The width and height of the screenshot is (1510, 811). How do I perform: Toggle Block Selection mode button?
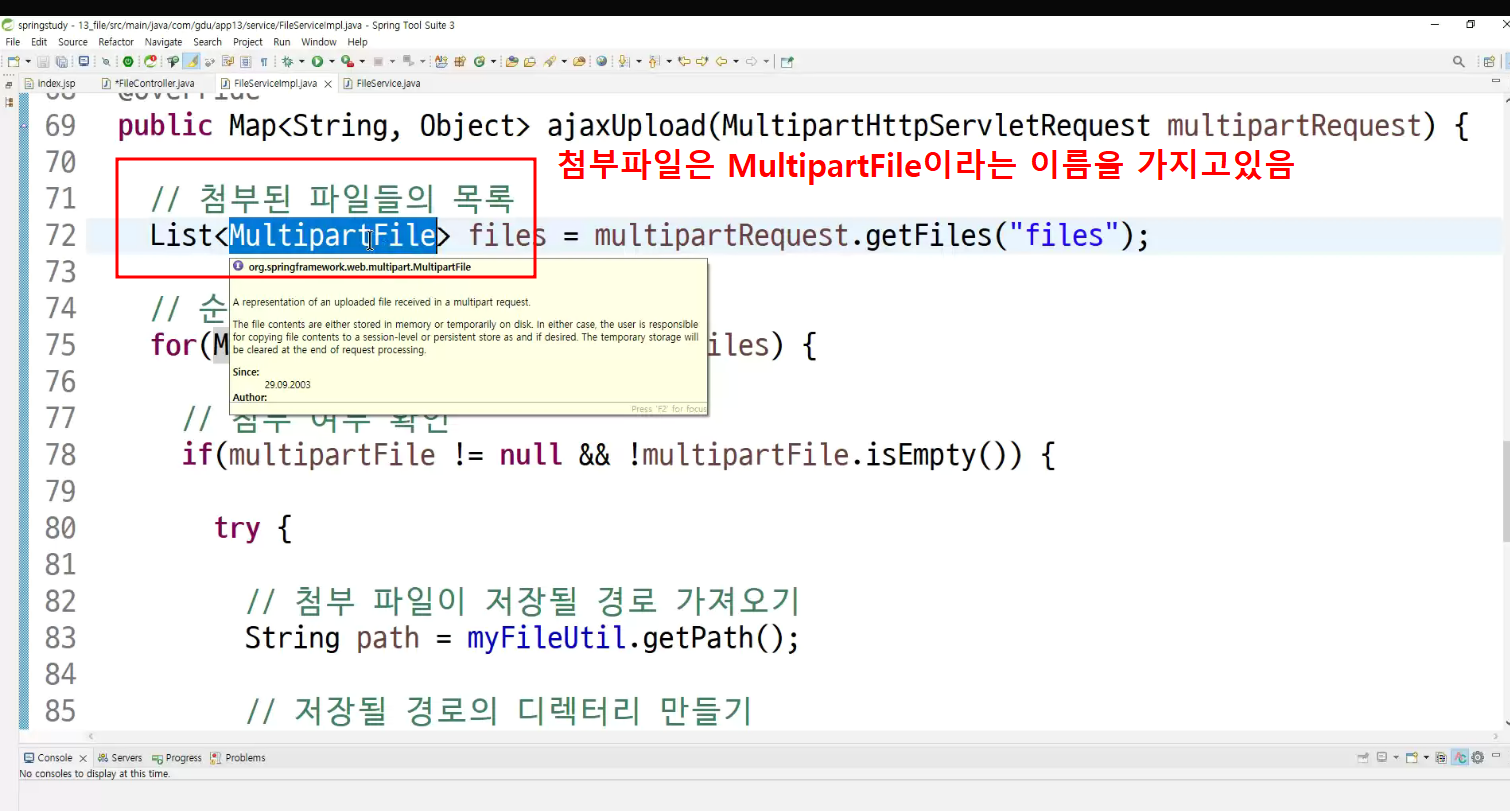click(x=245, y=61)
